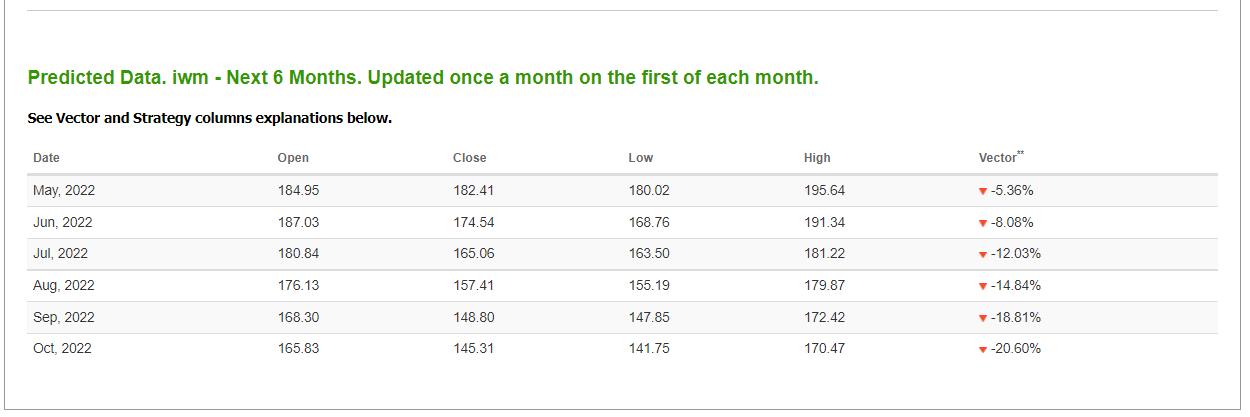Screen dimensions: 1250x417
Task: Click the red down arrow beside -12.03%
Action: (x=983, y=255)
